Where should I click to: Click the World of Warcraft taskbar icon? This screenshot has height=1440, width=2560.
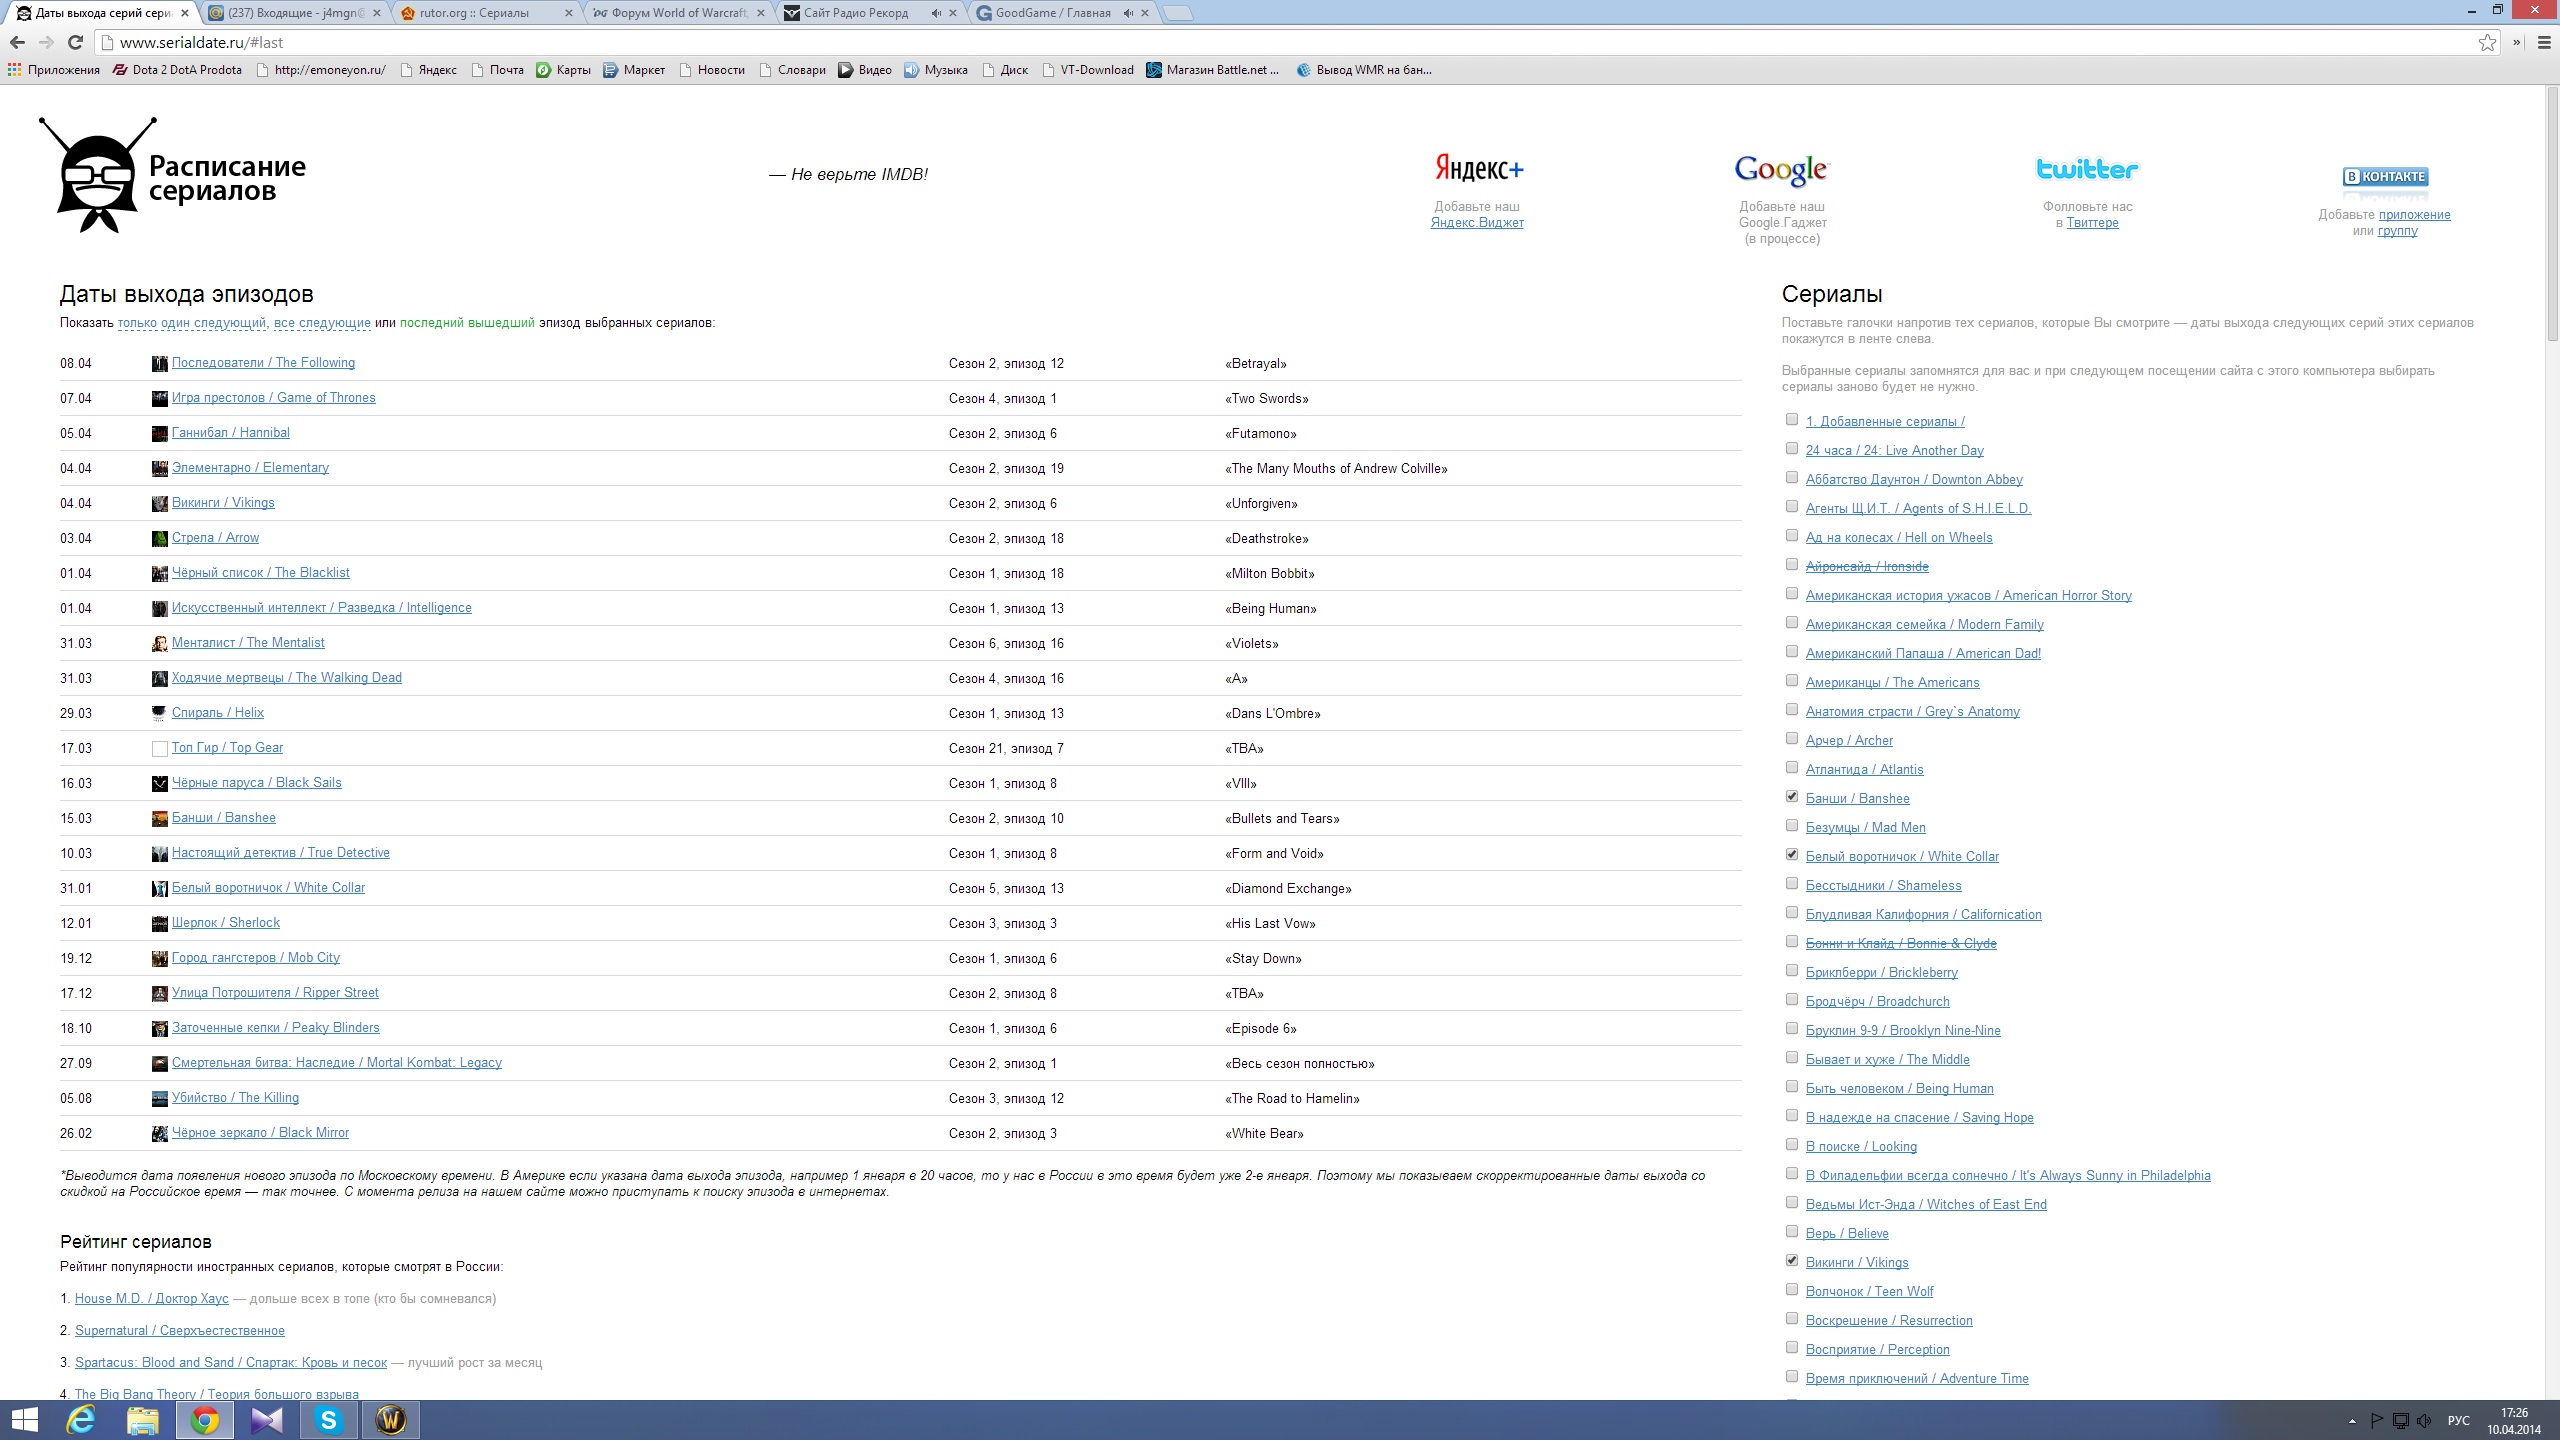pyautogui.click(x=390, y=1420)
